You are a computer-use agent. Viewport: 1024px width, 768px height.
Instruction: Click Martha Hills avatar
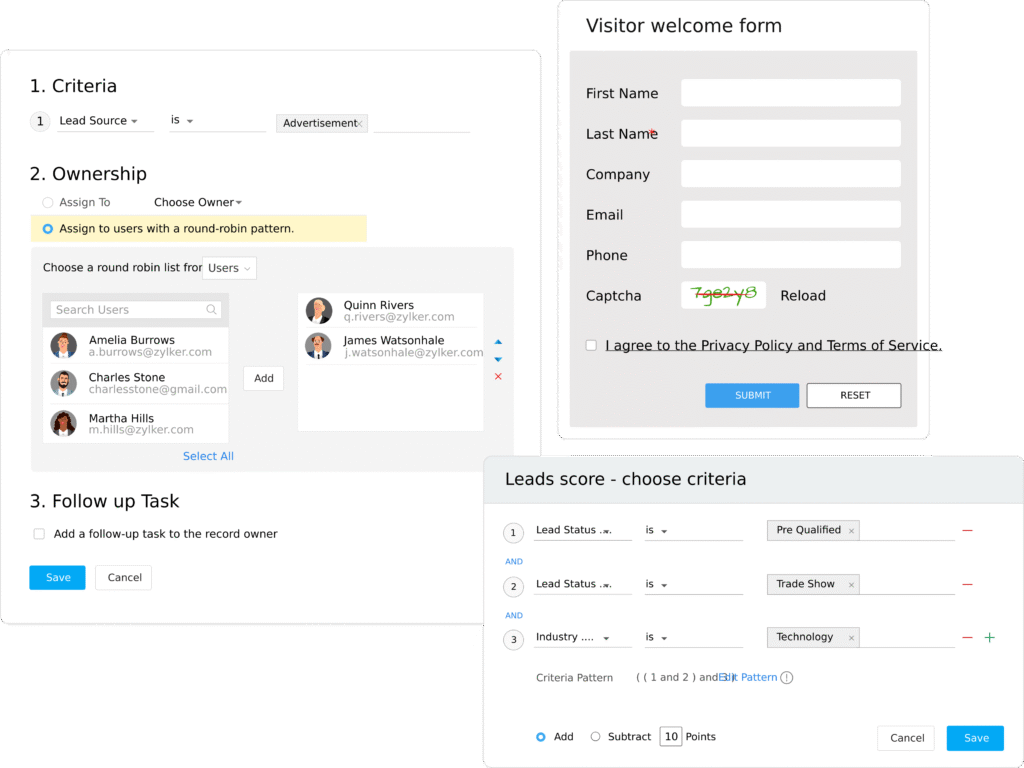coord(63,423)
